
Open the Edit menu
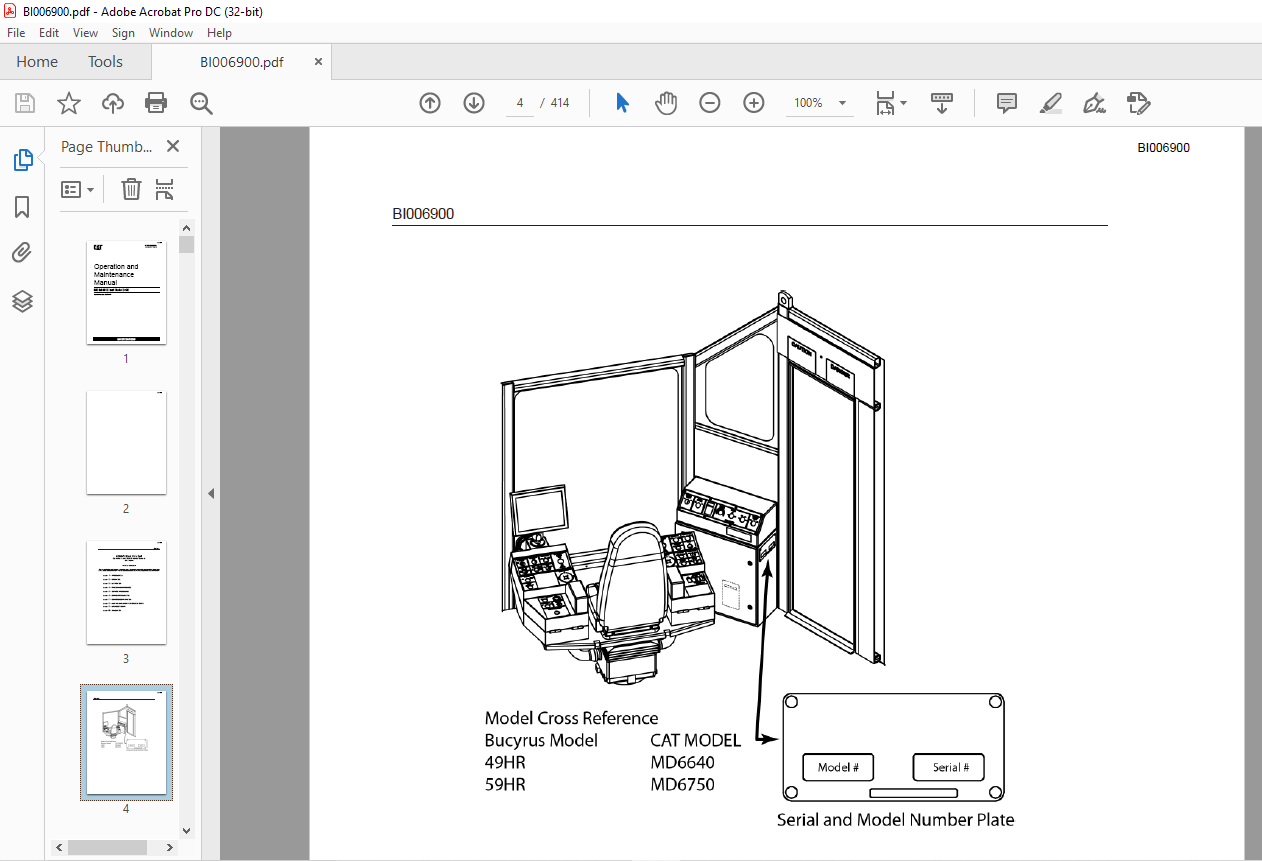pos(49,33)
